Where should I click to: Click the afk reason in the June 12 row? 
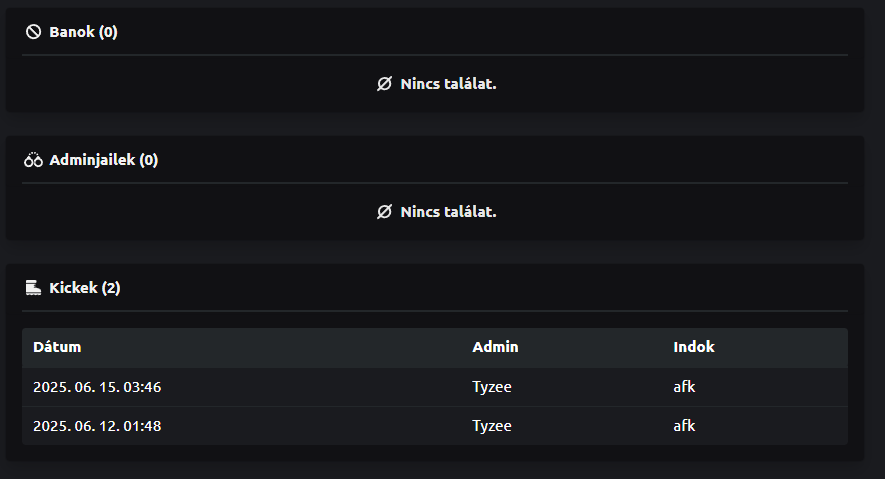click(684, 426)
